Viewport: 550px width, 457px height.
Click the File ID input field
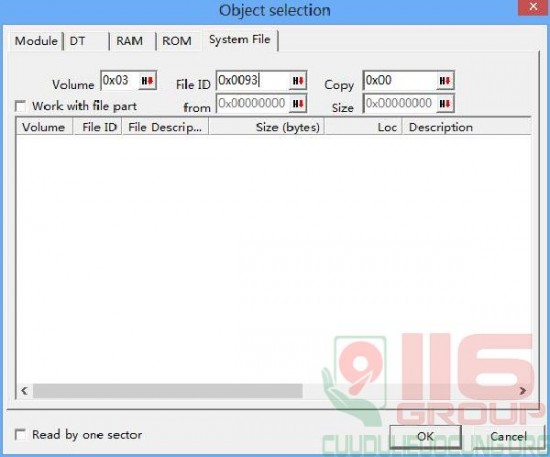pos(253,81)
